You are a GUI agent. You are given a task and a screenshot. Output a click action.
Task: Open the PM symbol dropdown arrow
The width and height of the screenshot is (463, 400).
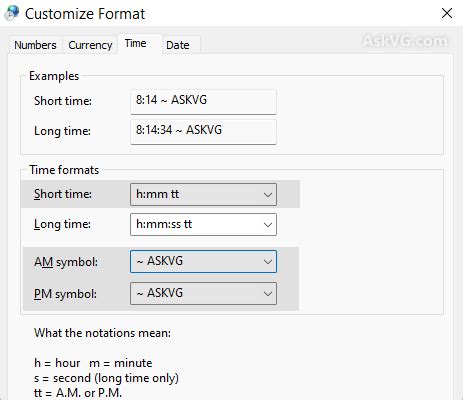(268, 293)
